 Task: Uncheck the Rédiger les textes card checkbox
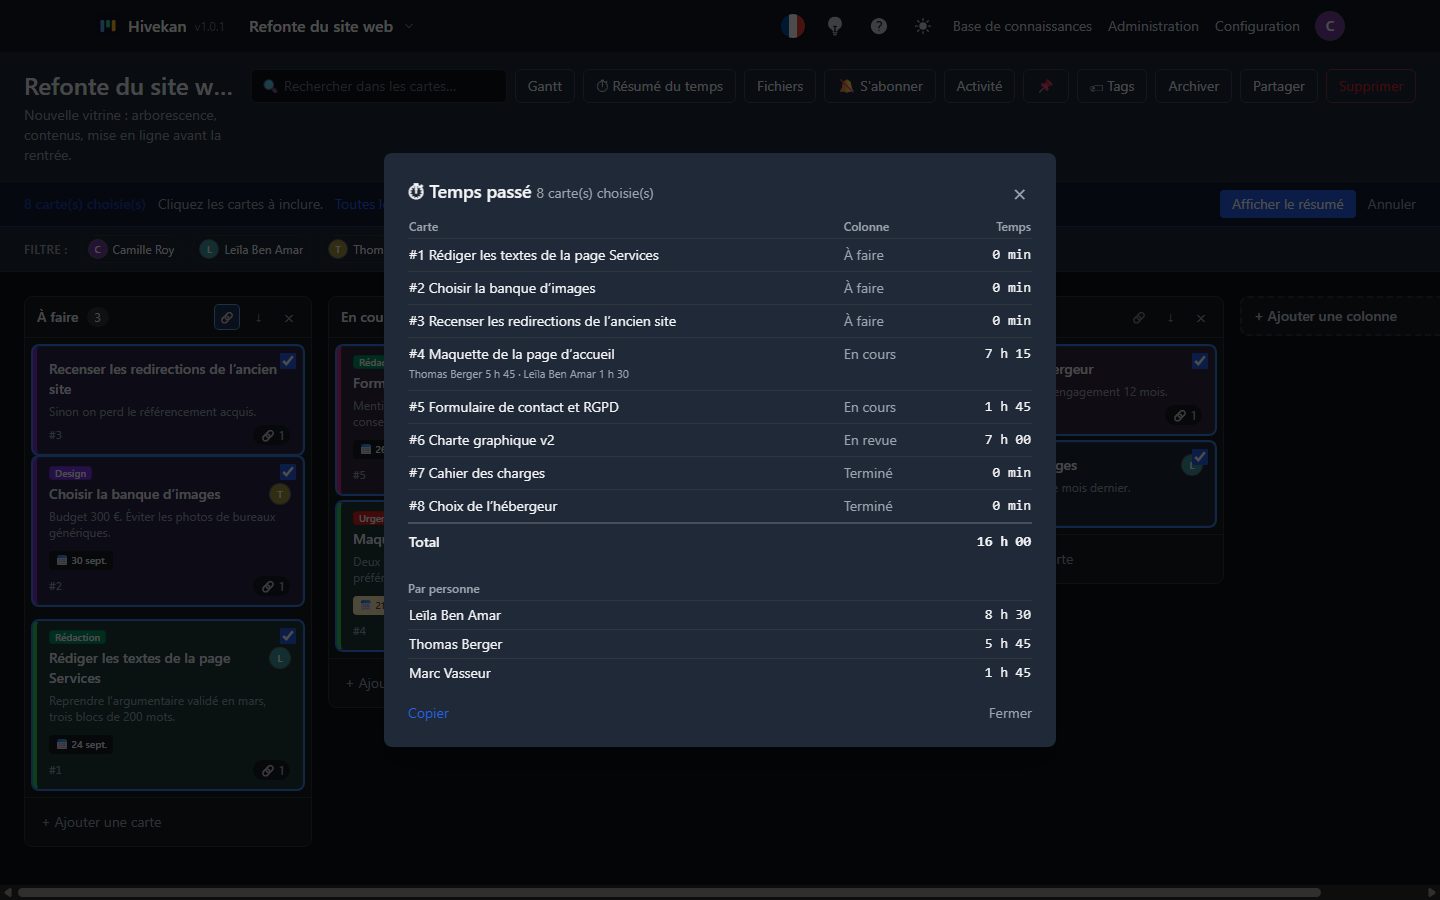pos(288,635)
